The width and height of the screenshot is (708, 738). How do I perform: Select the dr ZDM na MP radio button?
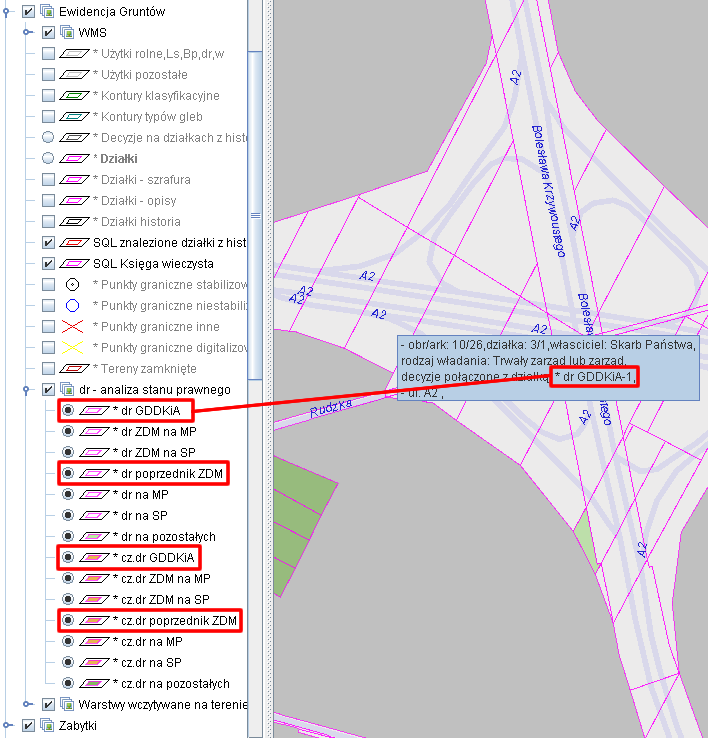[x=67, y=432]
